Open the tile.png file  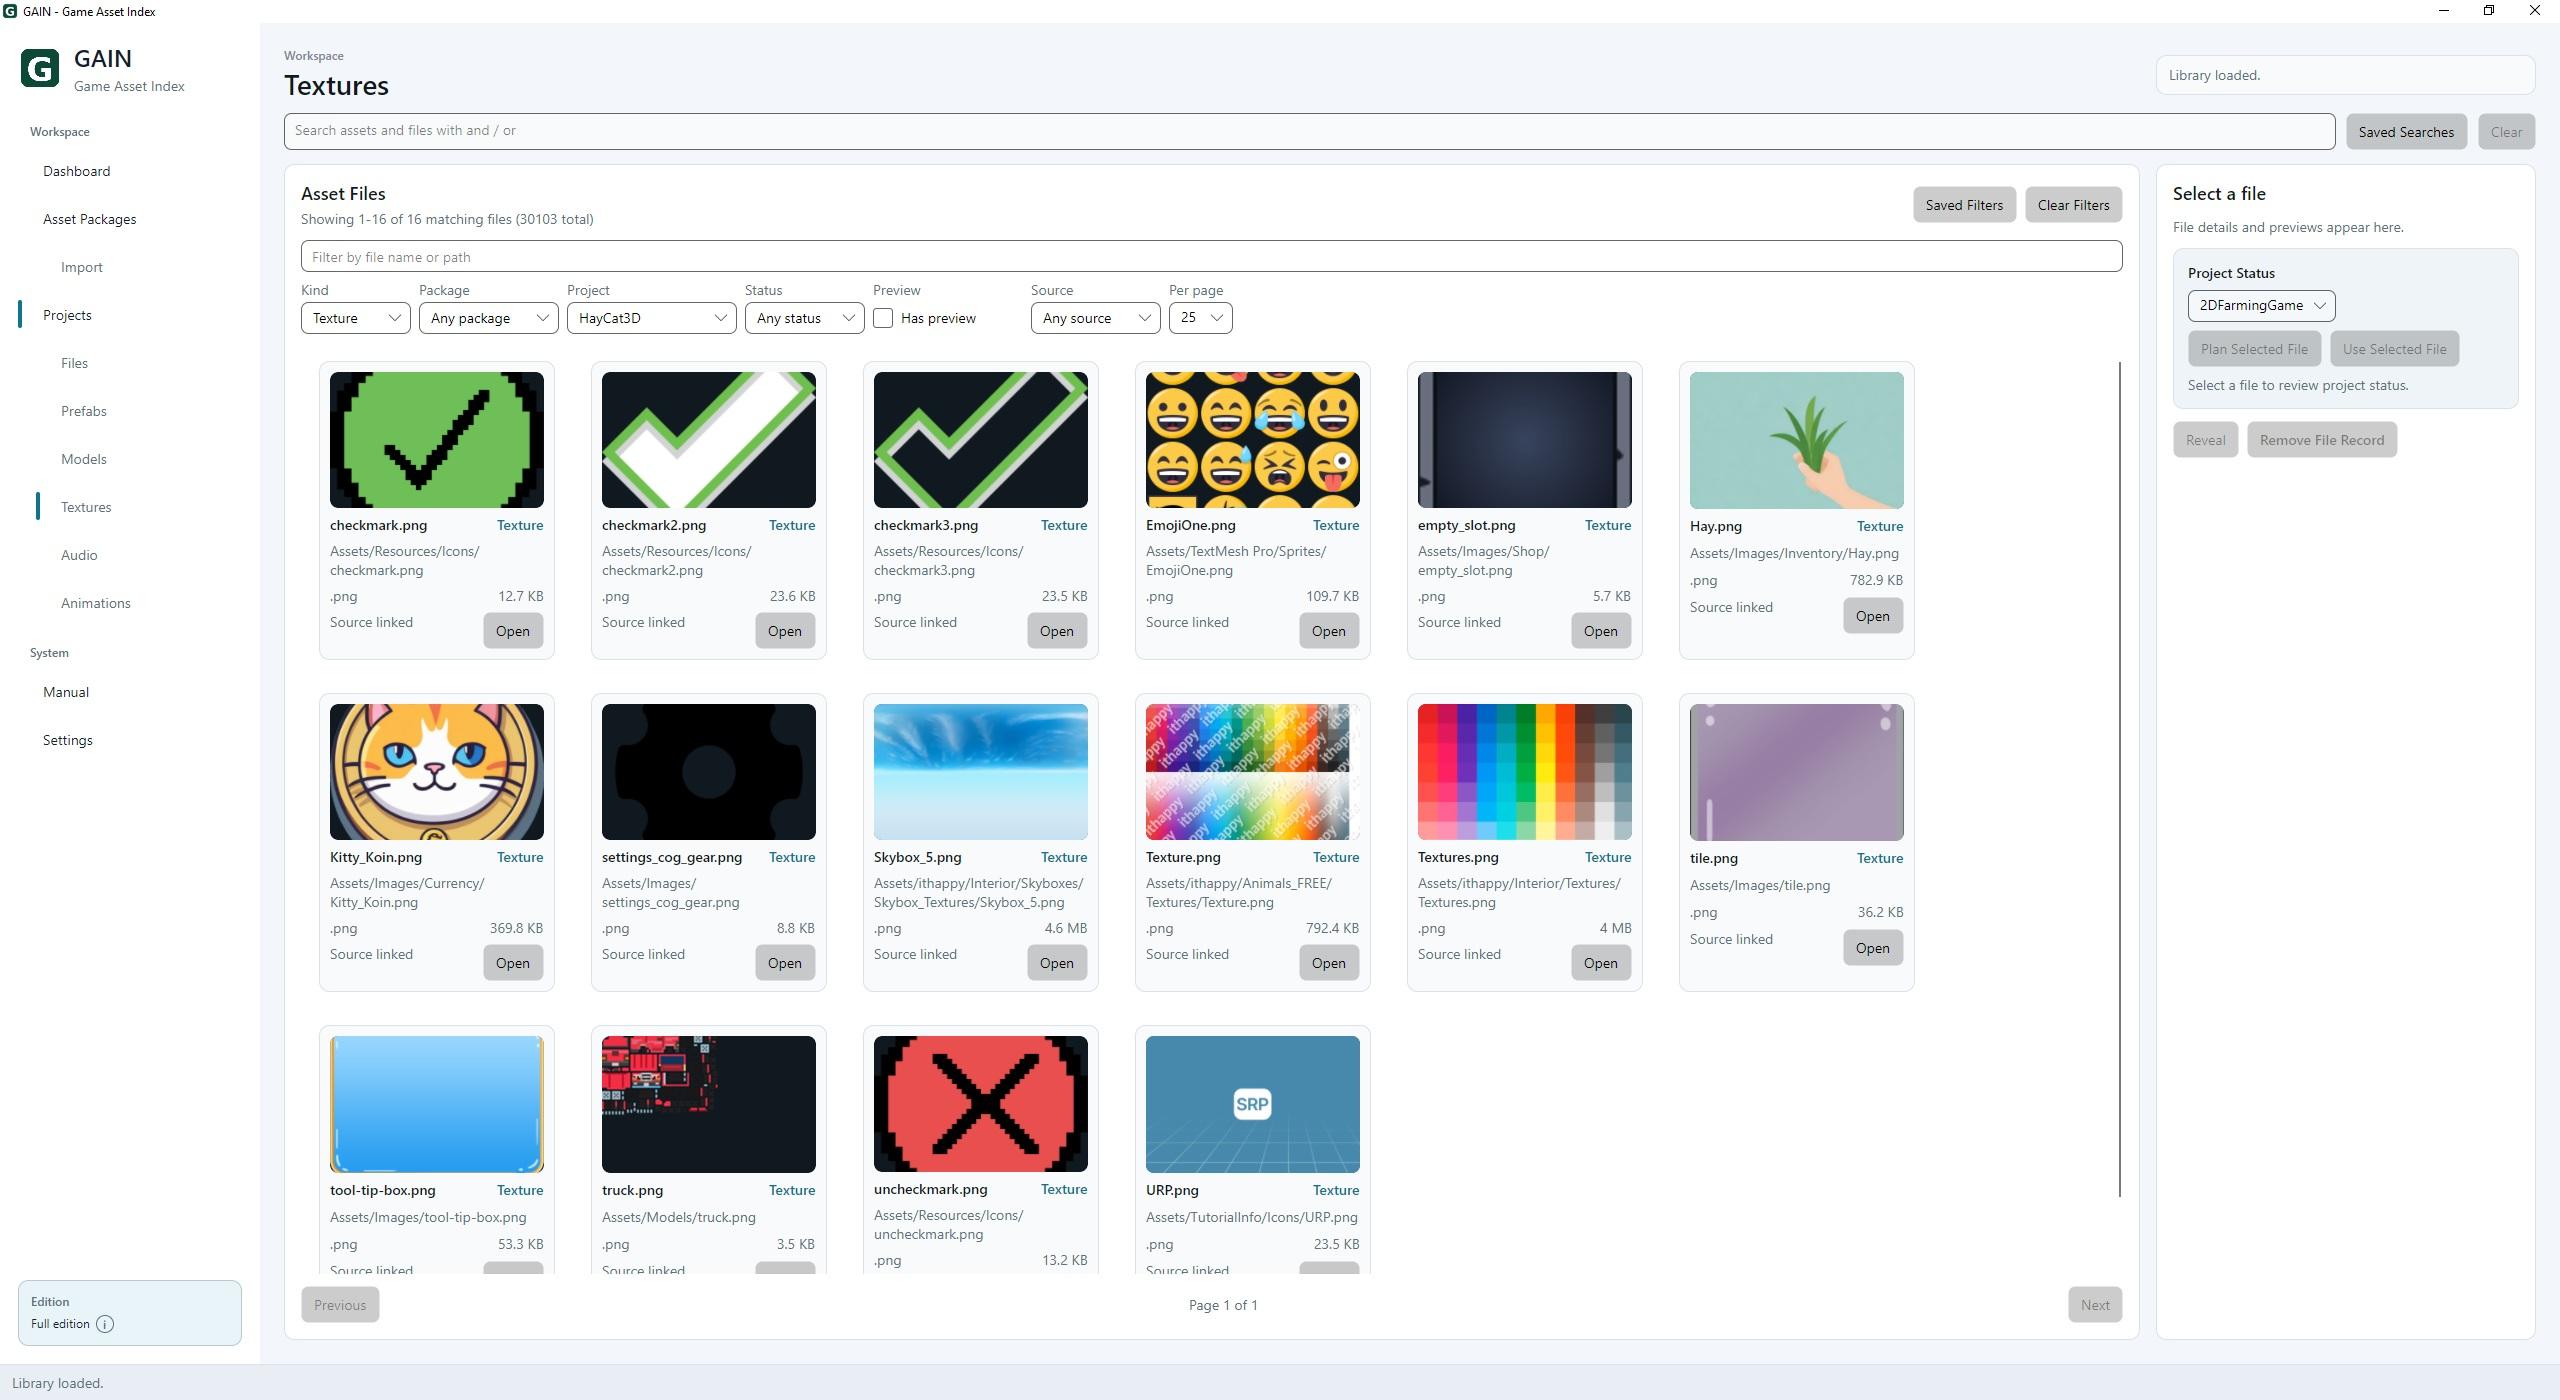[1873, 948]
